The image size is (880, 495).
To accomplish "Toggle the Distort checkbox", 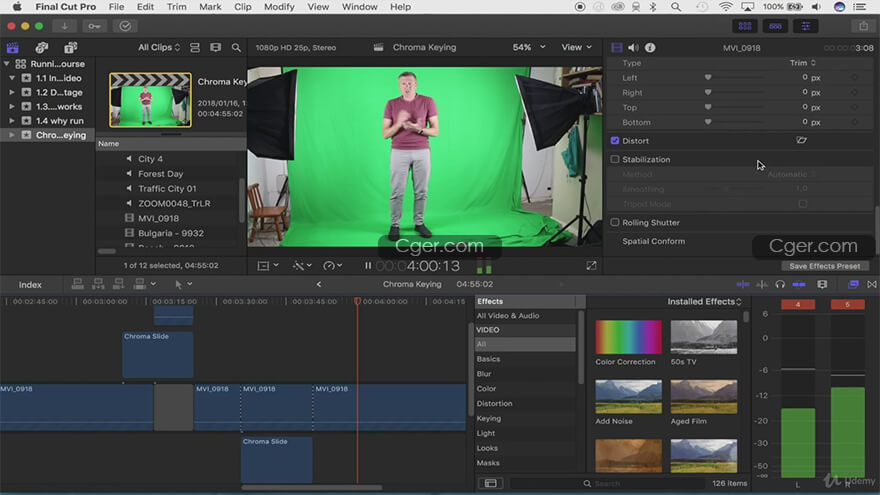I will coord(615,140).
